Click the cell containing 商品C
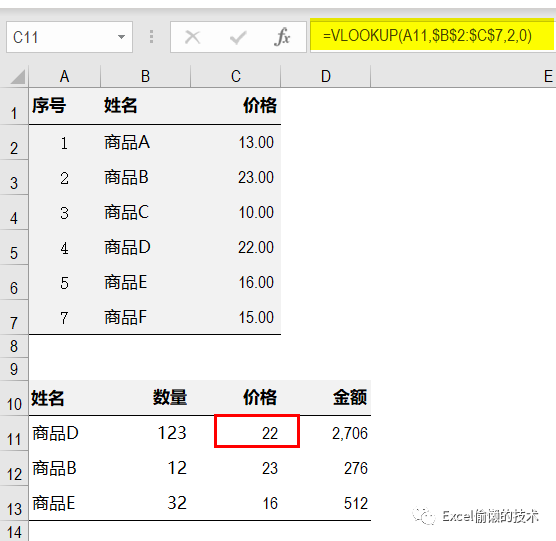Viewport: 556px width, 541px height. (146, 212)
